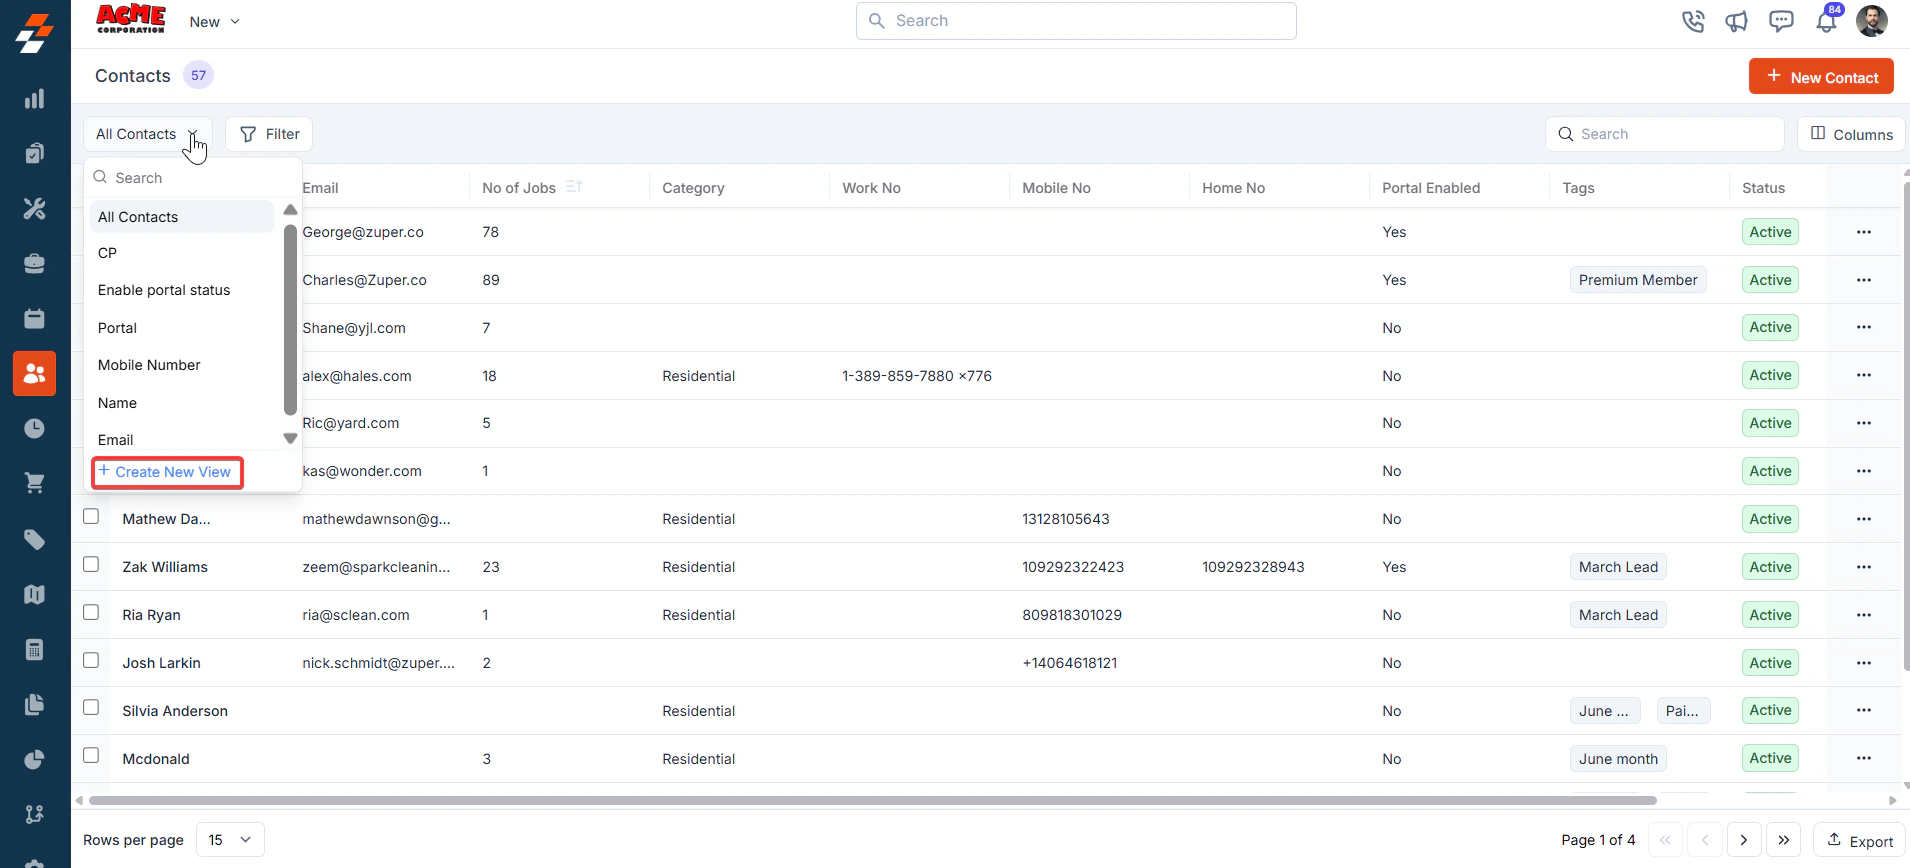
Task: Click the New Contact button
Action: pos(1821,77)
